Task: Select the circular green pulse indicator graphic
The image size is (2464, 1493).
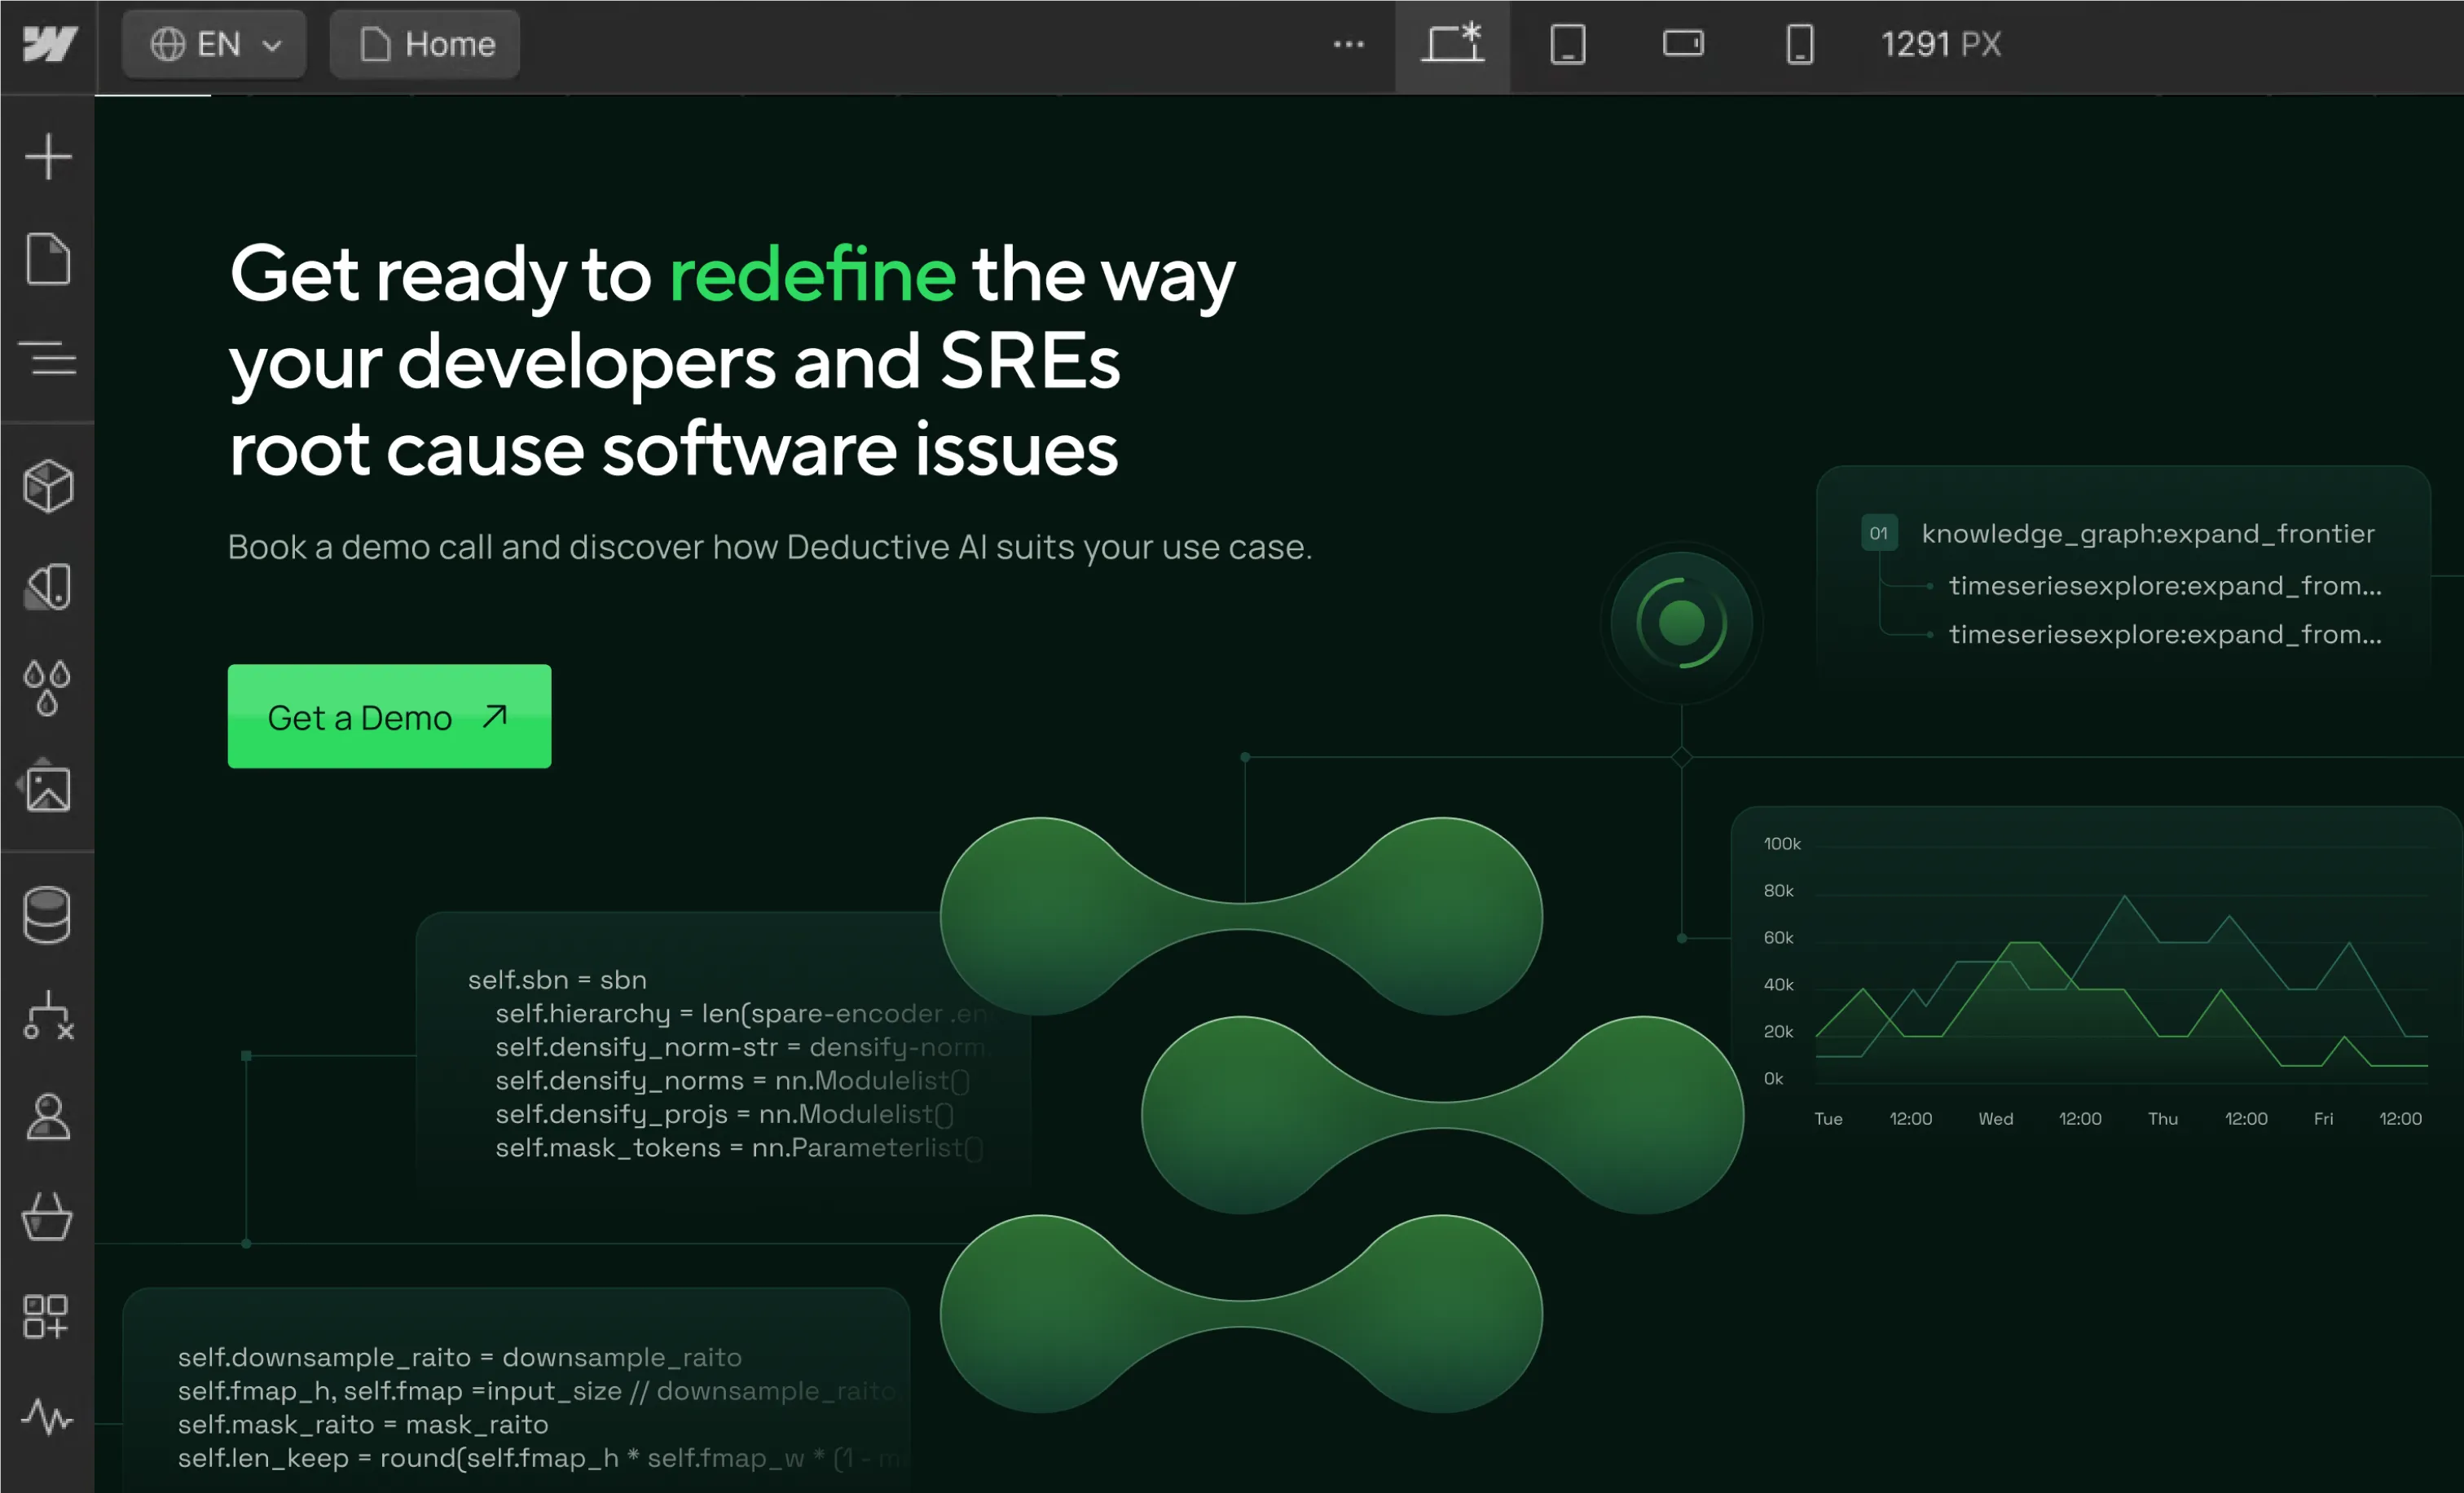Action: tap(1682, 623)
